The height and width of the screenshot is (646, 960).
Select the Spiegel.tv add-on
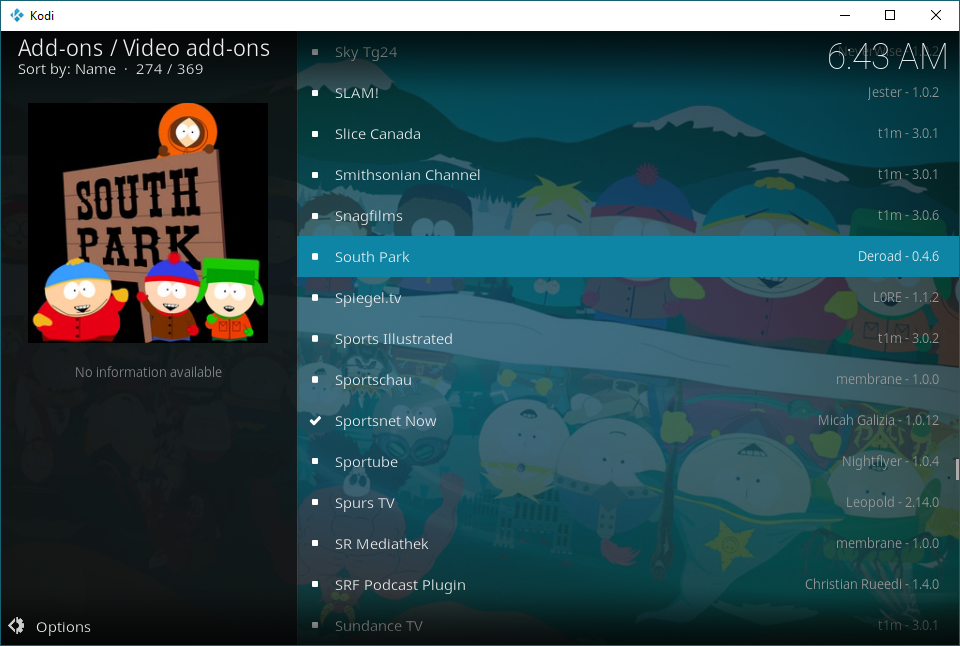coord(628,298)
